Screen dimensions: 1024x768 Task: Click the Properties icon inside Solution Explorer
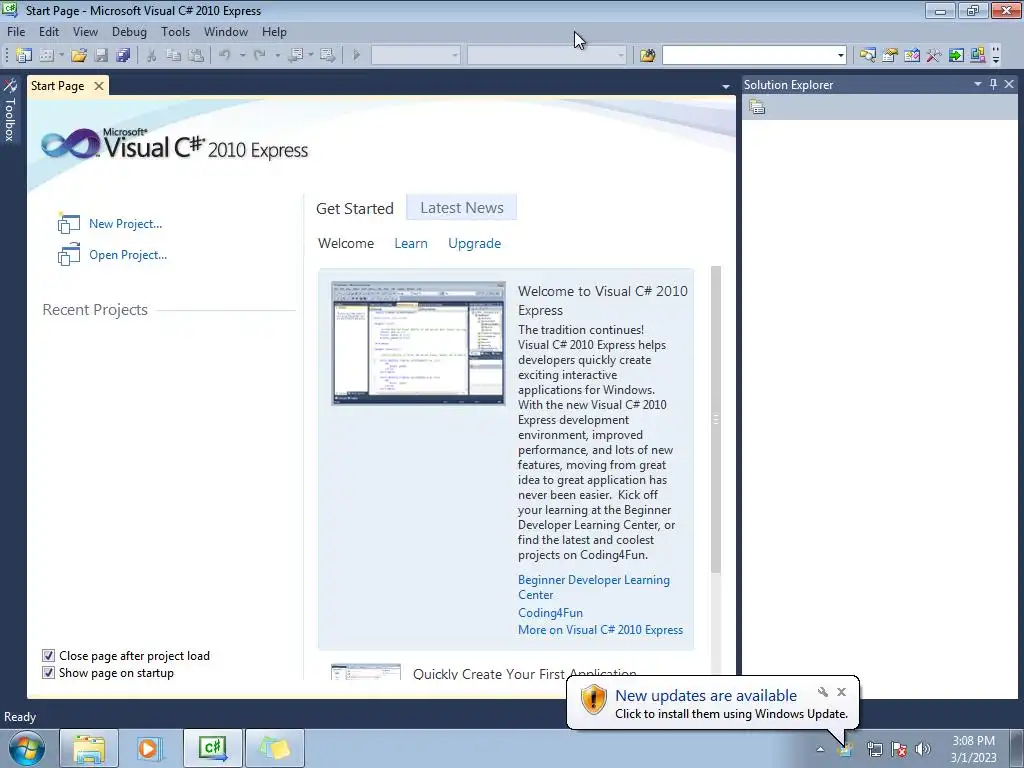[x=757, y=107]
